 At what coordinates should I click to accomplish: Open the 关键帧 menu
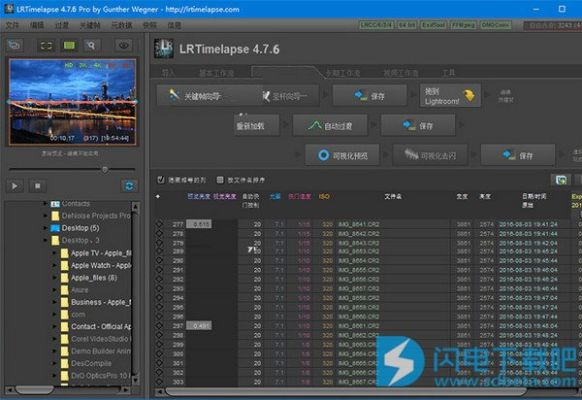click(x=90, y=25)
